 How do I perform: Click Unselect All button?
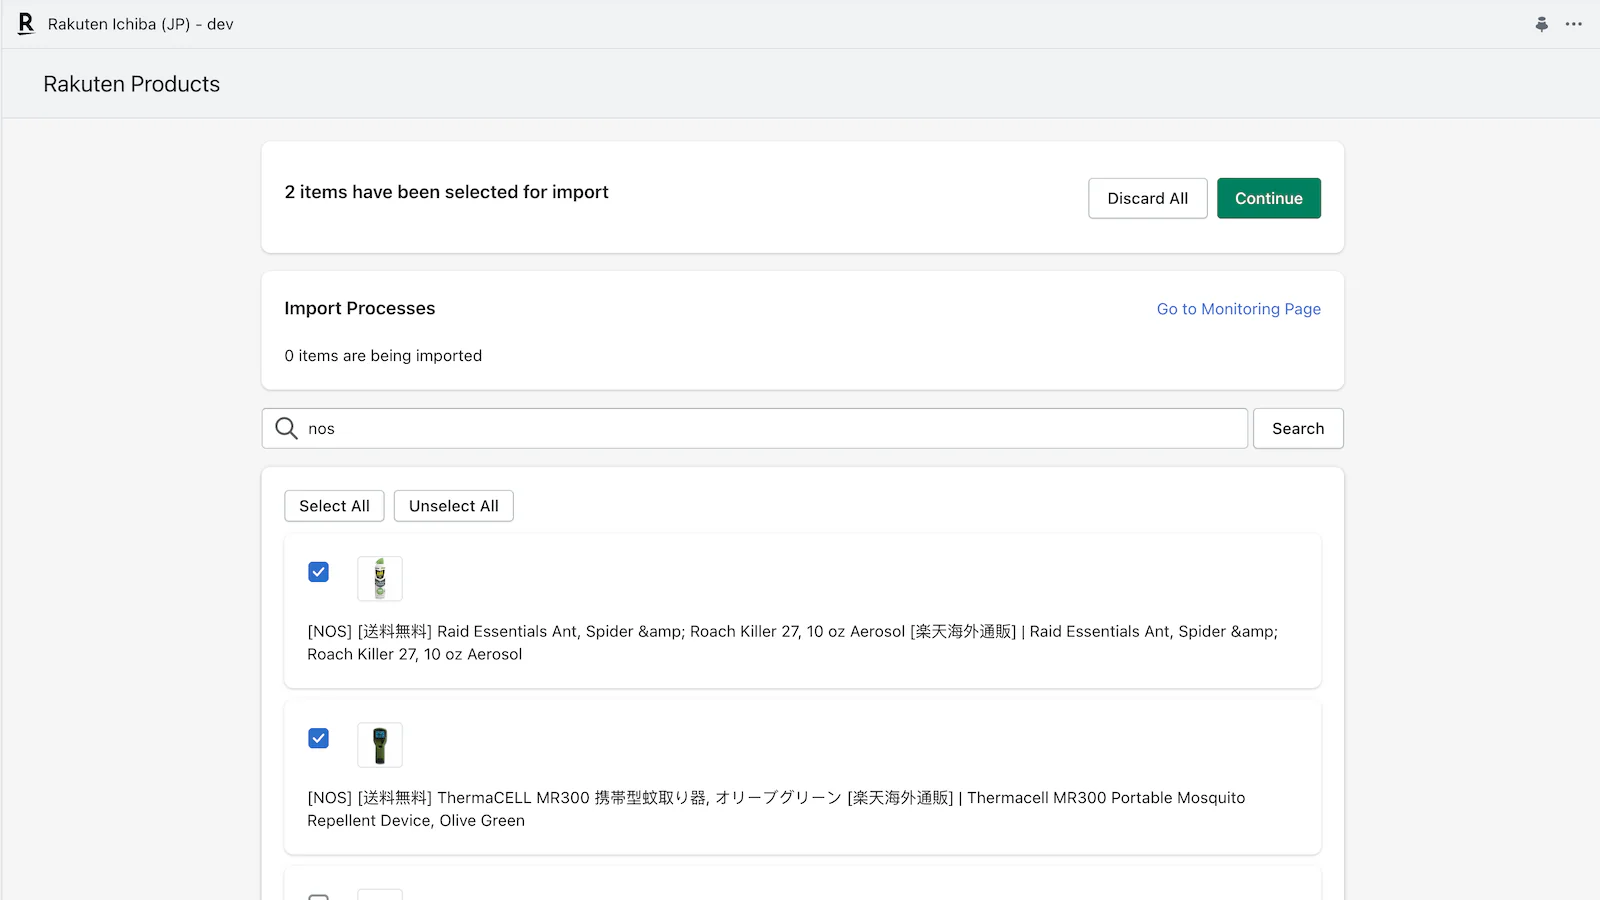(x=454, y=506)
